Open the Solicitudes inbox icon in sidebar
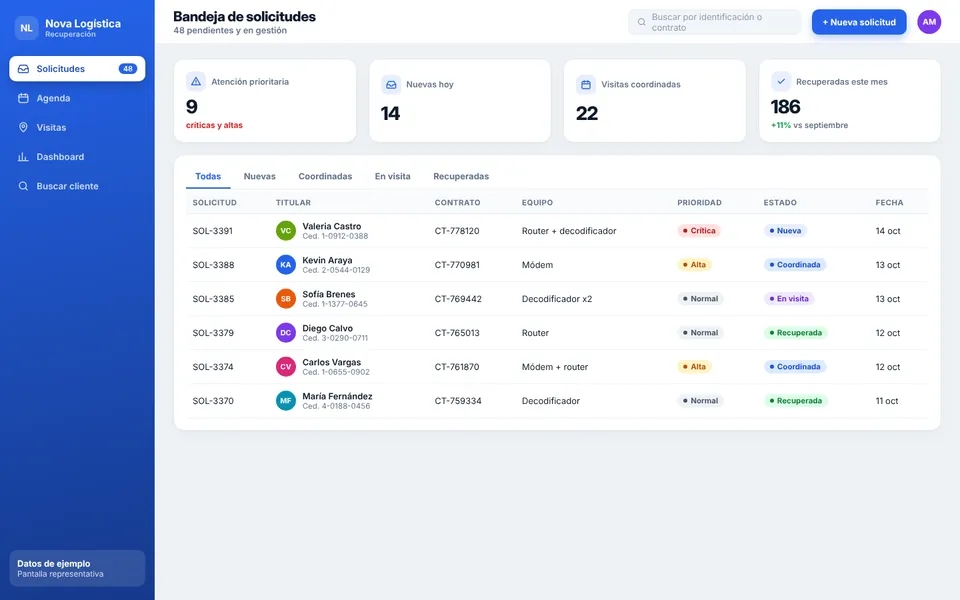The height and width of the screenshot is (600, 960). 23,69
